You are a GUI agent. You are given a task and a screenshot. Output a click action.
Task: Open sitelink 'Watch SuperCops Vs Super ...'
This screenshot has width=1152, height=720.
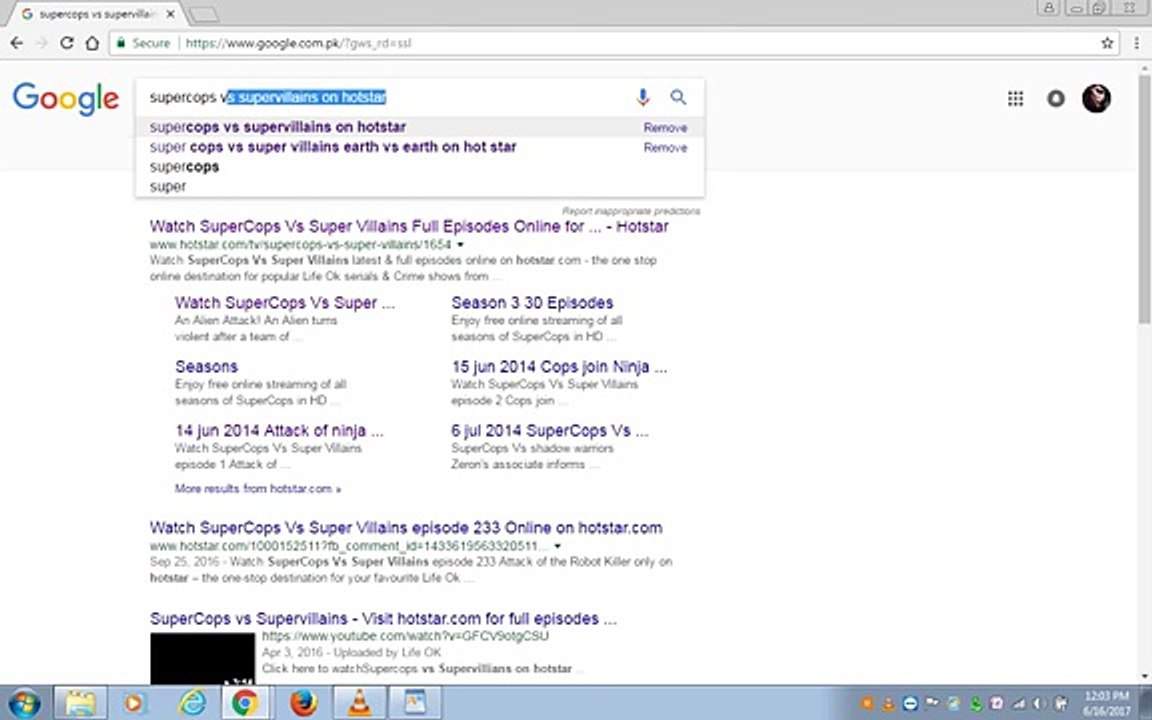click(x=284, y=303)
